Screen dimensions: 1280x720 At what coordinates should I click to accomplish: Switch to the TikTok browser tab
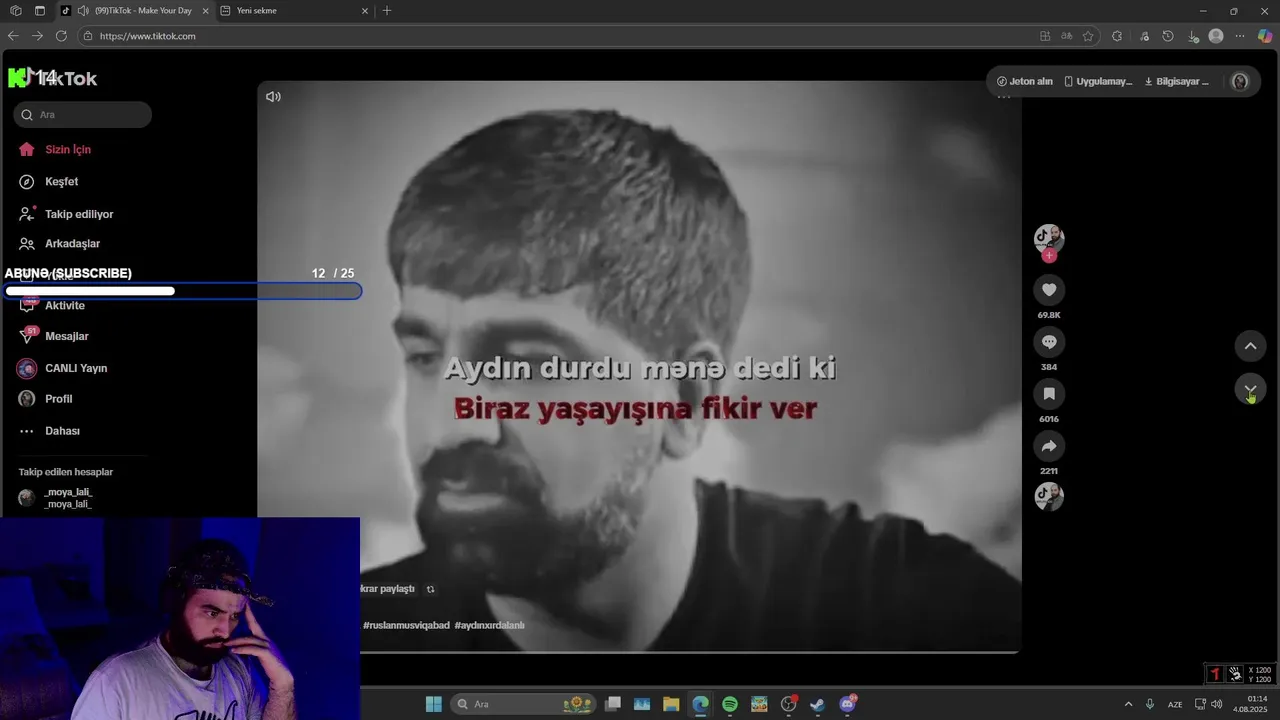click(135, 11)
